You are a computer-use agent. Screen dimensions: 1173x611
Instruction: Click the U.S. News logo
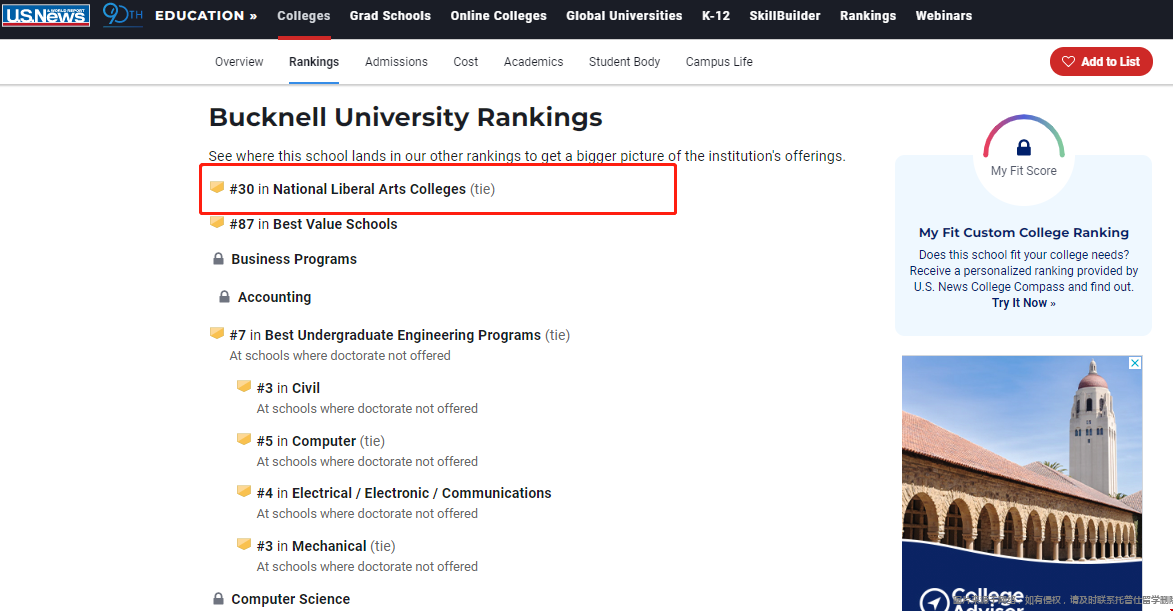coord(46,15)
